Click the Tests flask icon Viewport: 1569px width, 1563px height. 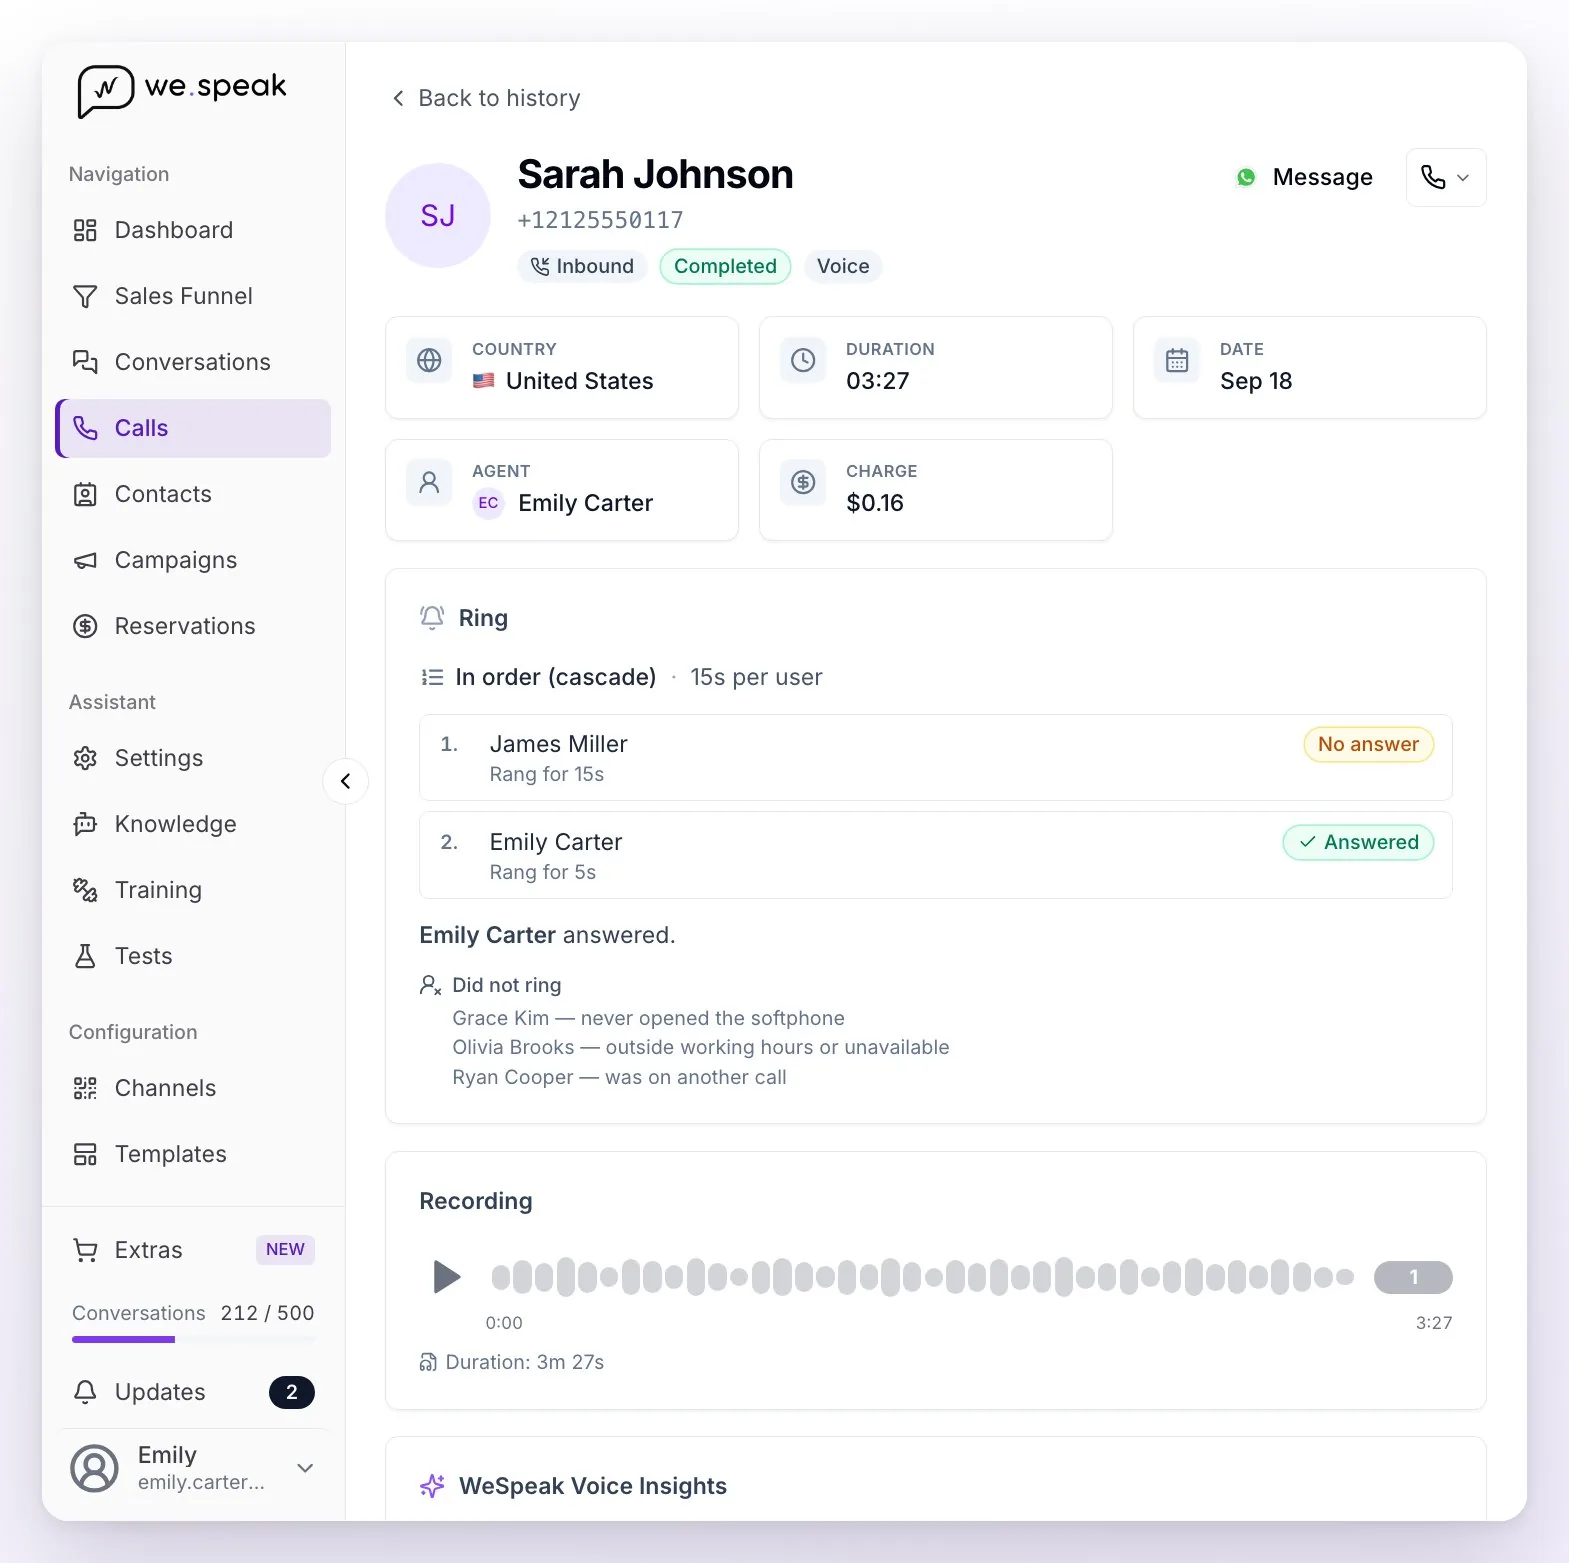point(85,956)
